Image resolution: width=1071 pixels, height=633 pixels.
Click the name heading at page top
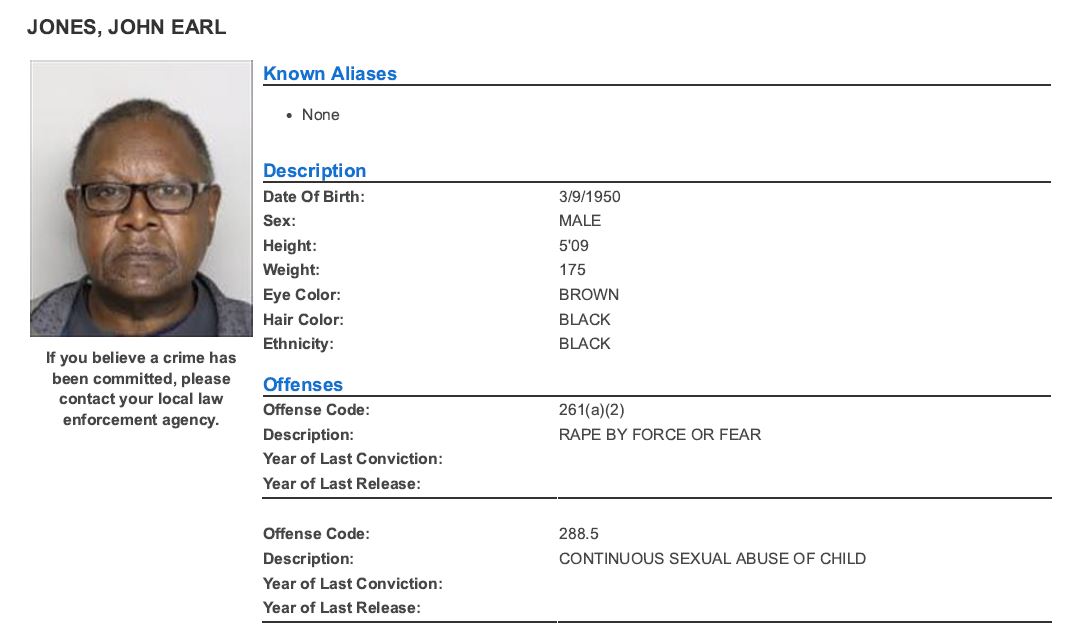[127, 27]
